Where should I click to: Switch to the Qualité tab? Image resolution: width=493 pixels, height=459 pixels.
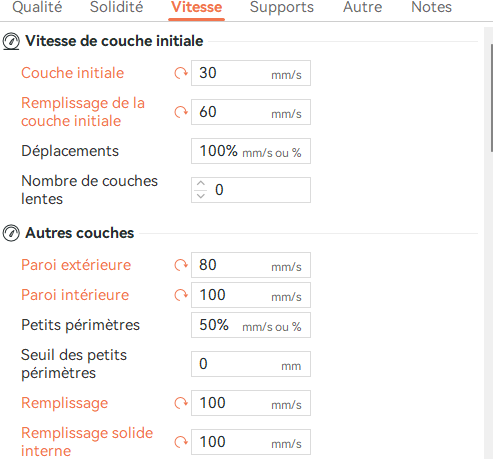click(37, 7)
